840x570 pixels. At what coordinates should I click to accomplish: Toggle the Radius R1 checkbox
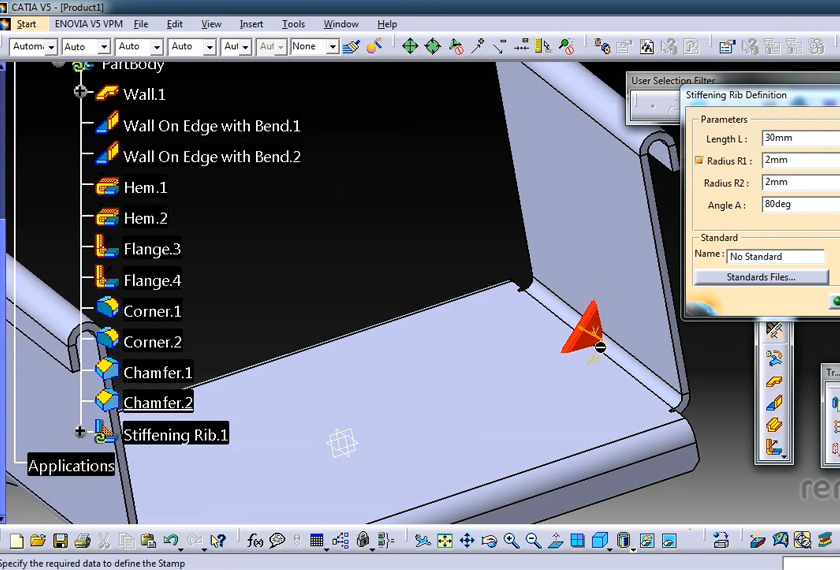(698, 160)
